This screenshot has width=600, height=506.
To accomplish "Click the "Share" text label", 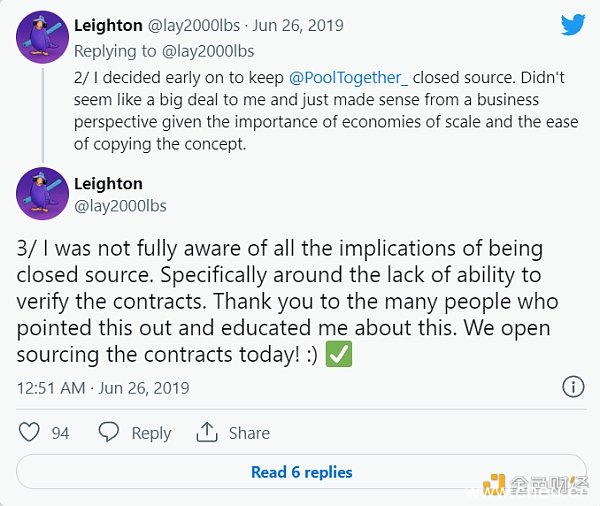I will pyautogui.click(x=249, y=433).
